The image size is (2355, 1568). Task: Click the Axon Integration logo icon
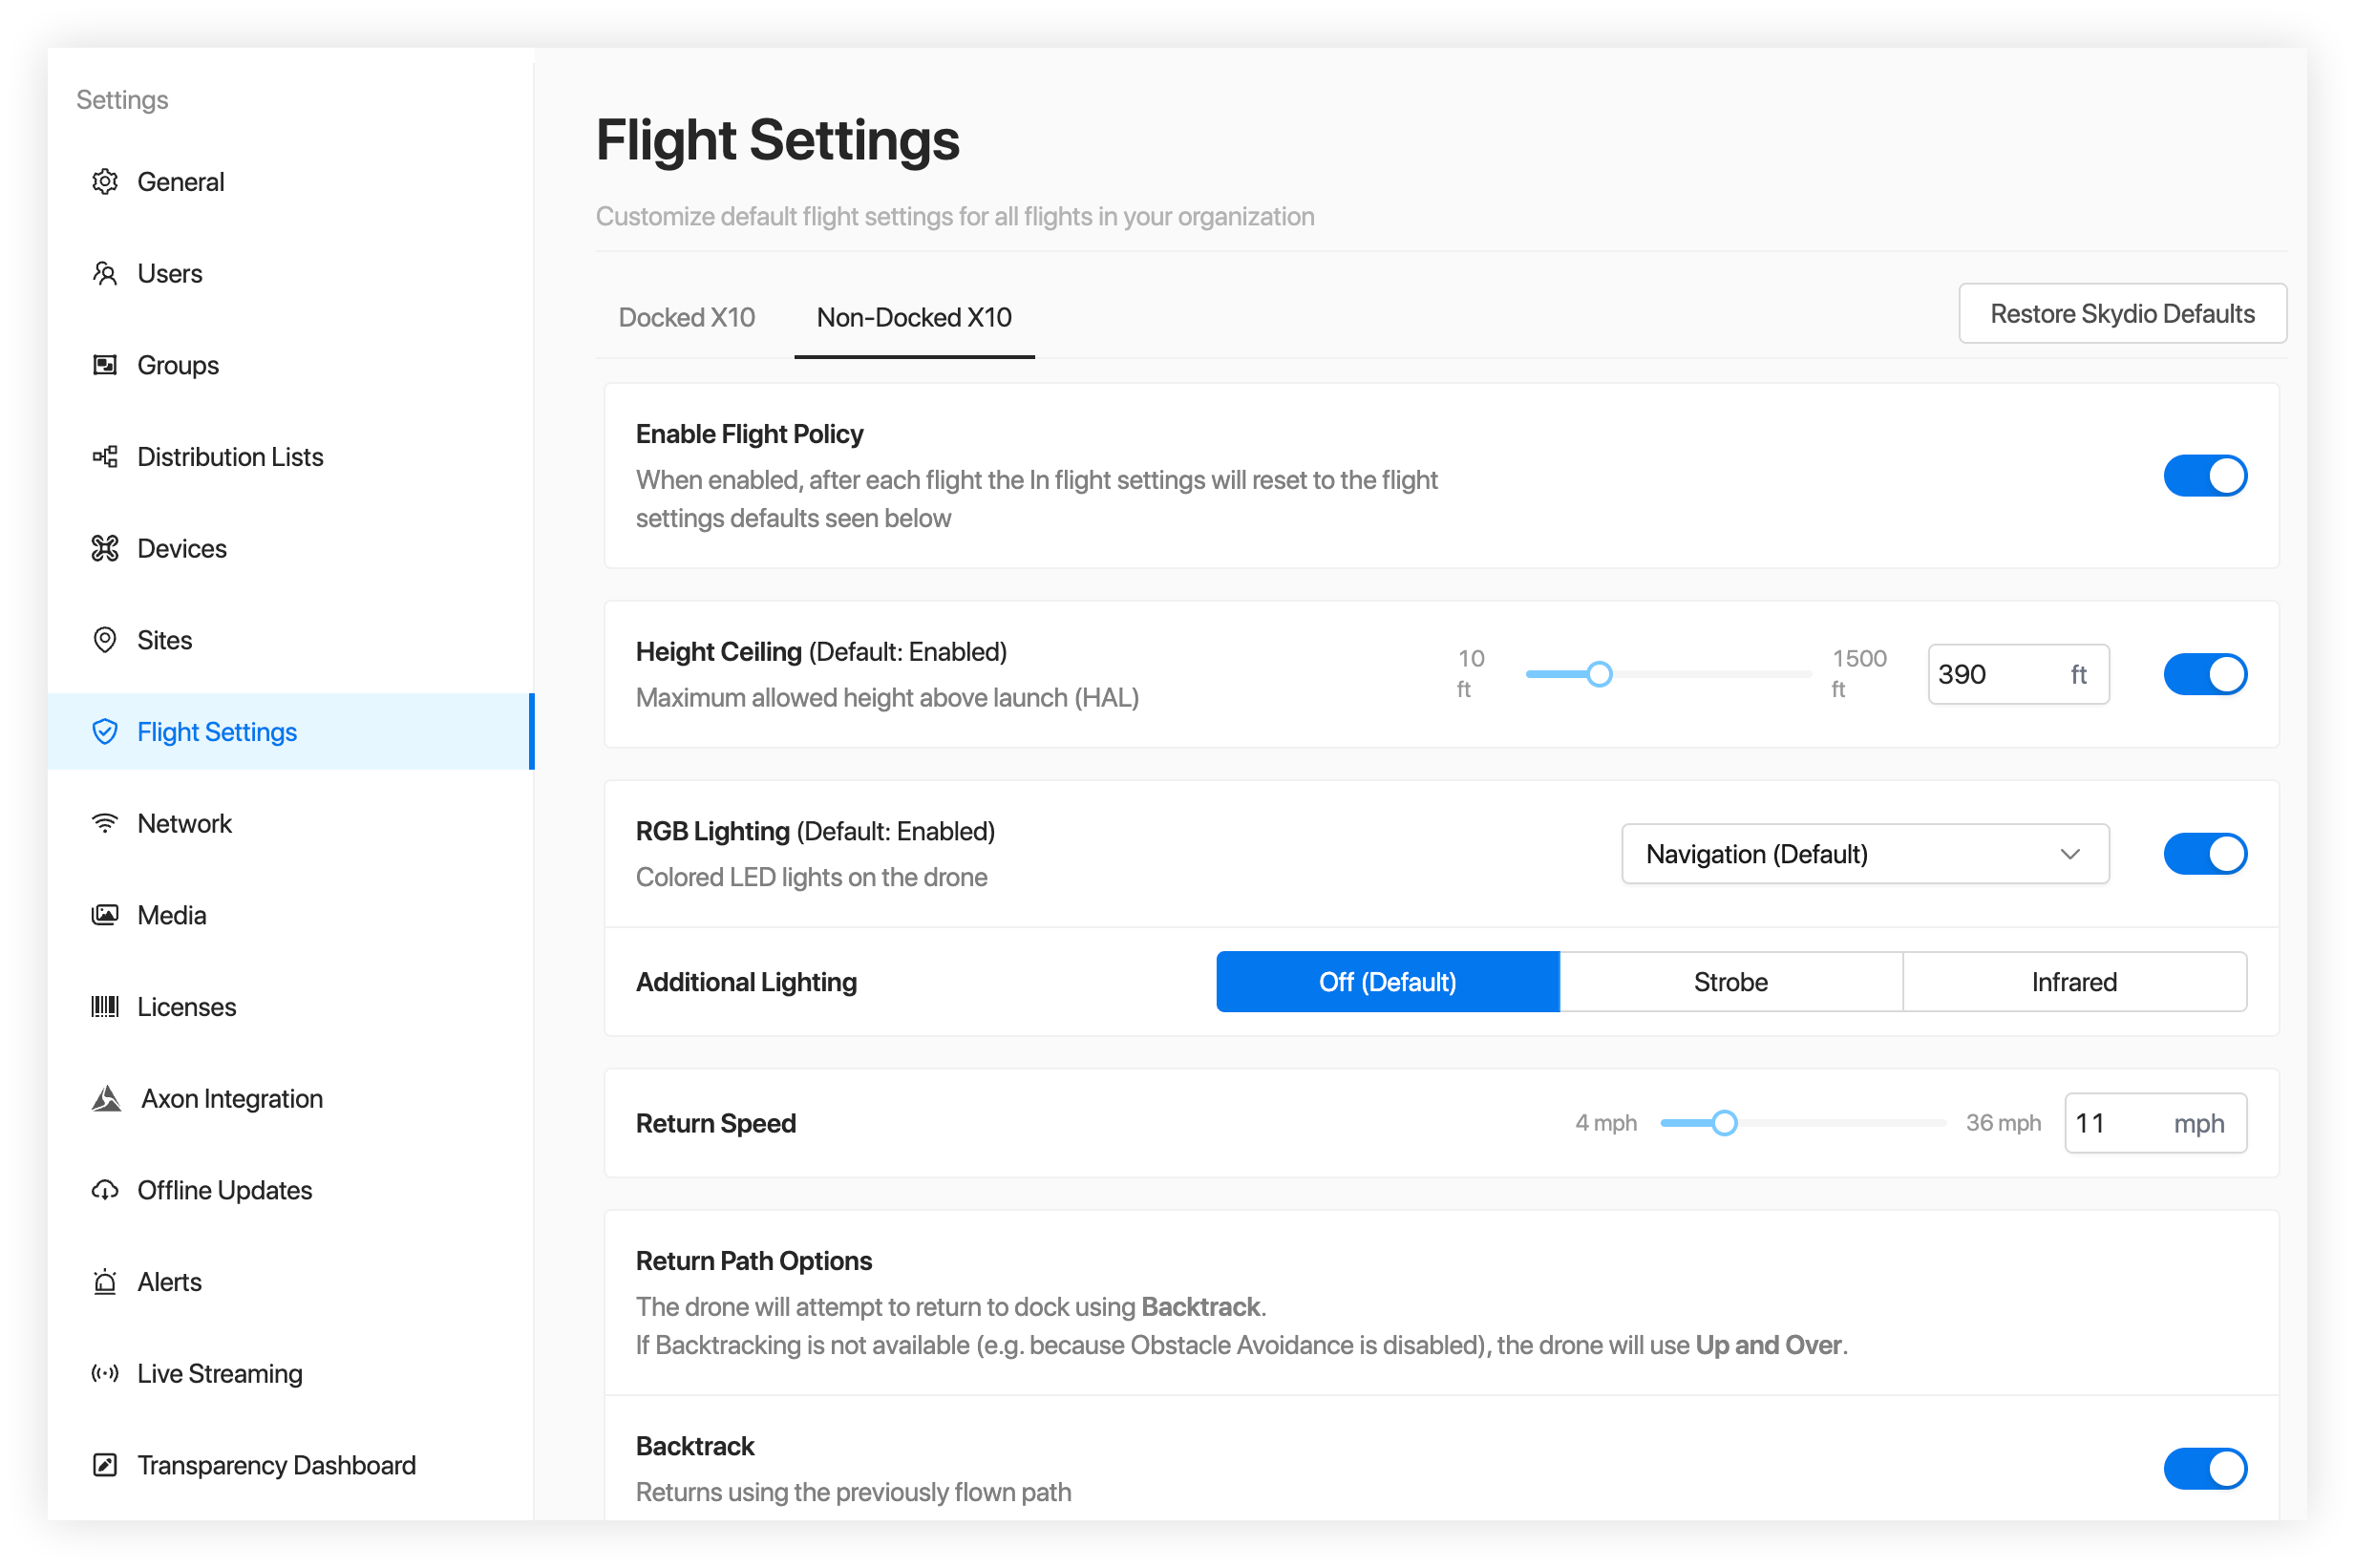click(107, 1099)
